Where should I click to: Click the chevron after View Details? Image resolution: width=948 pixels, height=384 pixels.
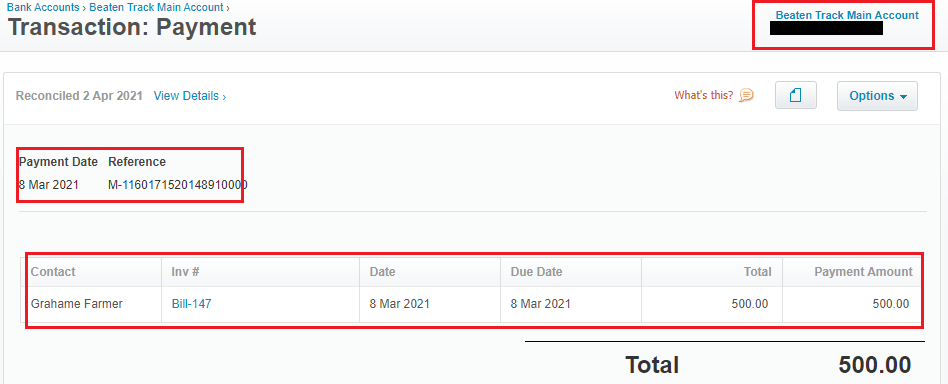tap(224, 97)
